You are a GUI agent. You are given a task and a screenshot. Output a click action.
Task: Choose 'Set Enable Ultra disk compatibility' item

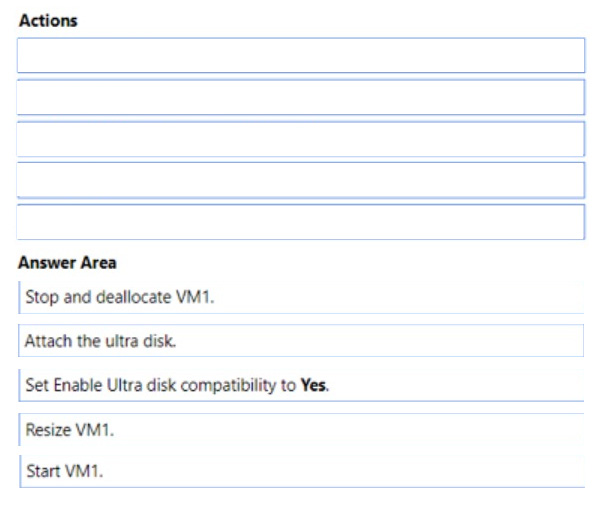[177, 385]
